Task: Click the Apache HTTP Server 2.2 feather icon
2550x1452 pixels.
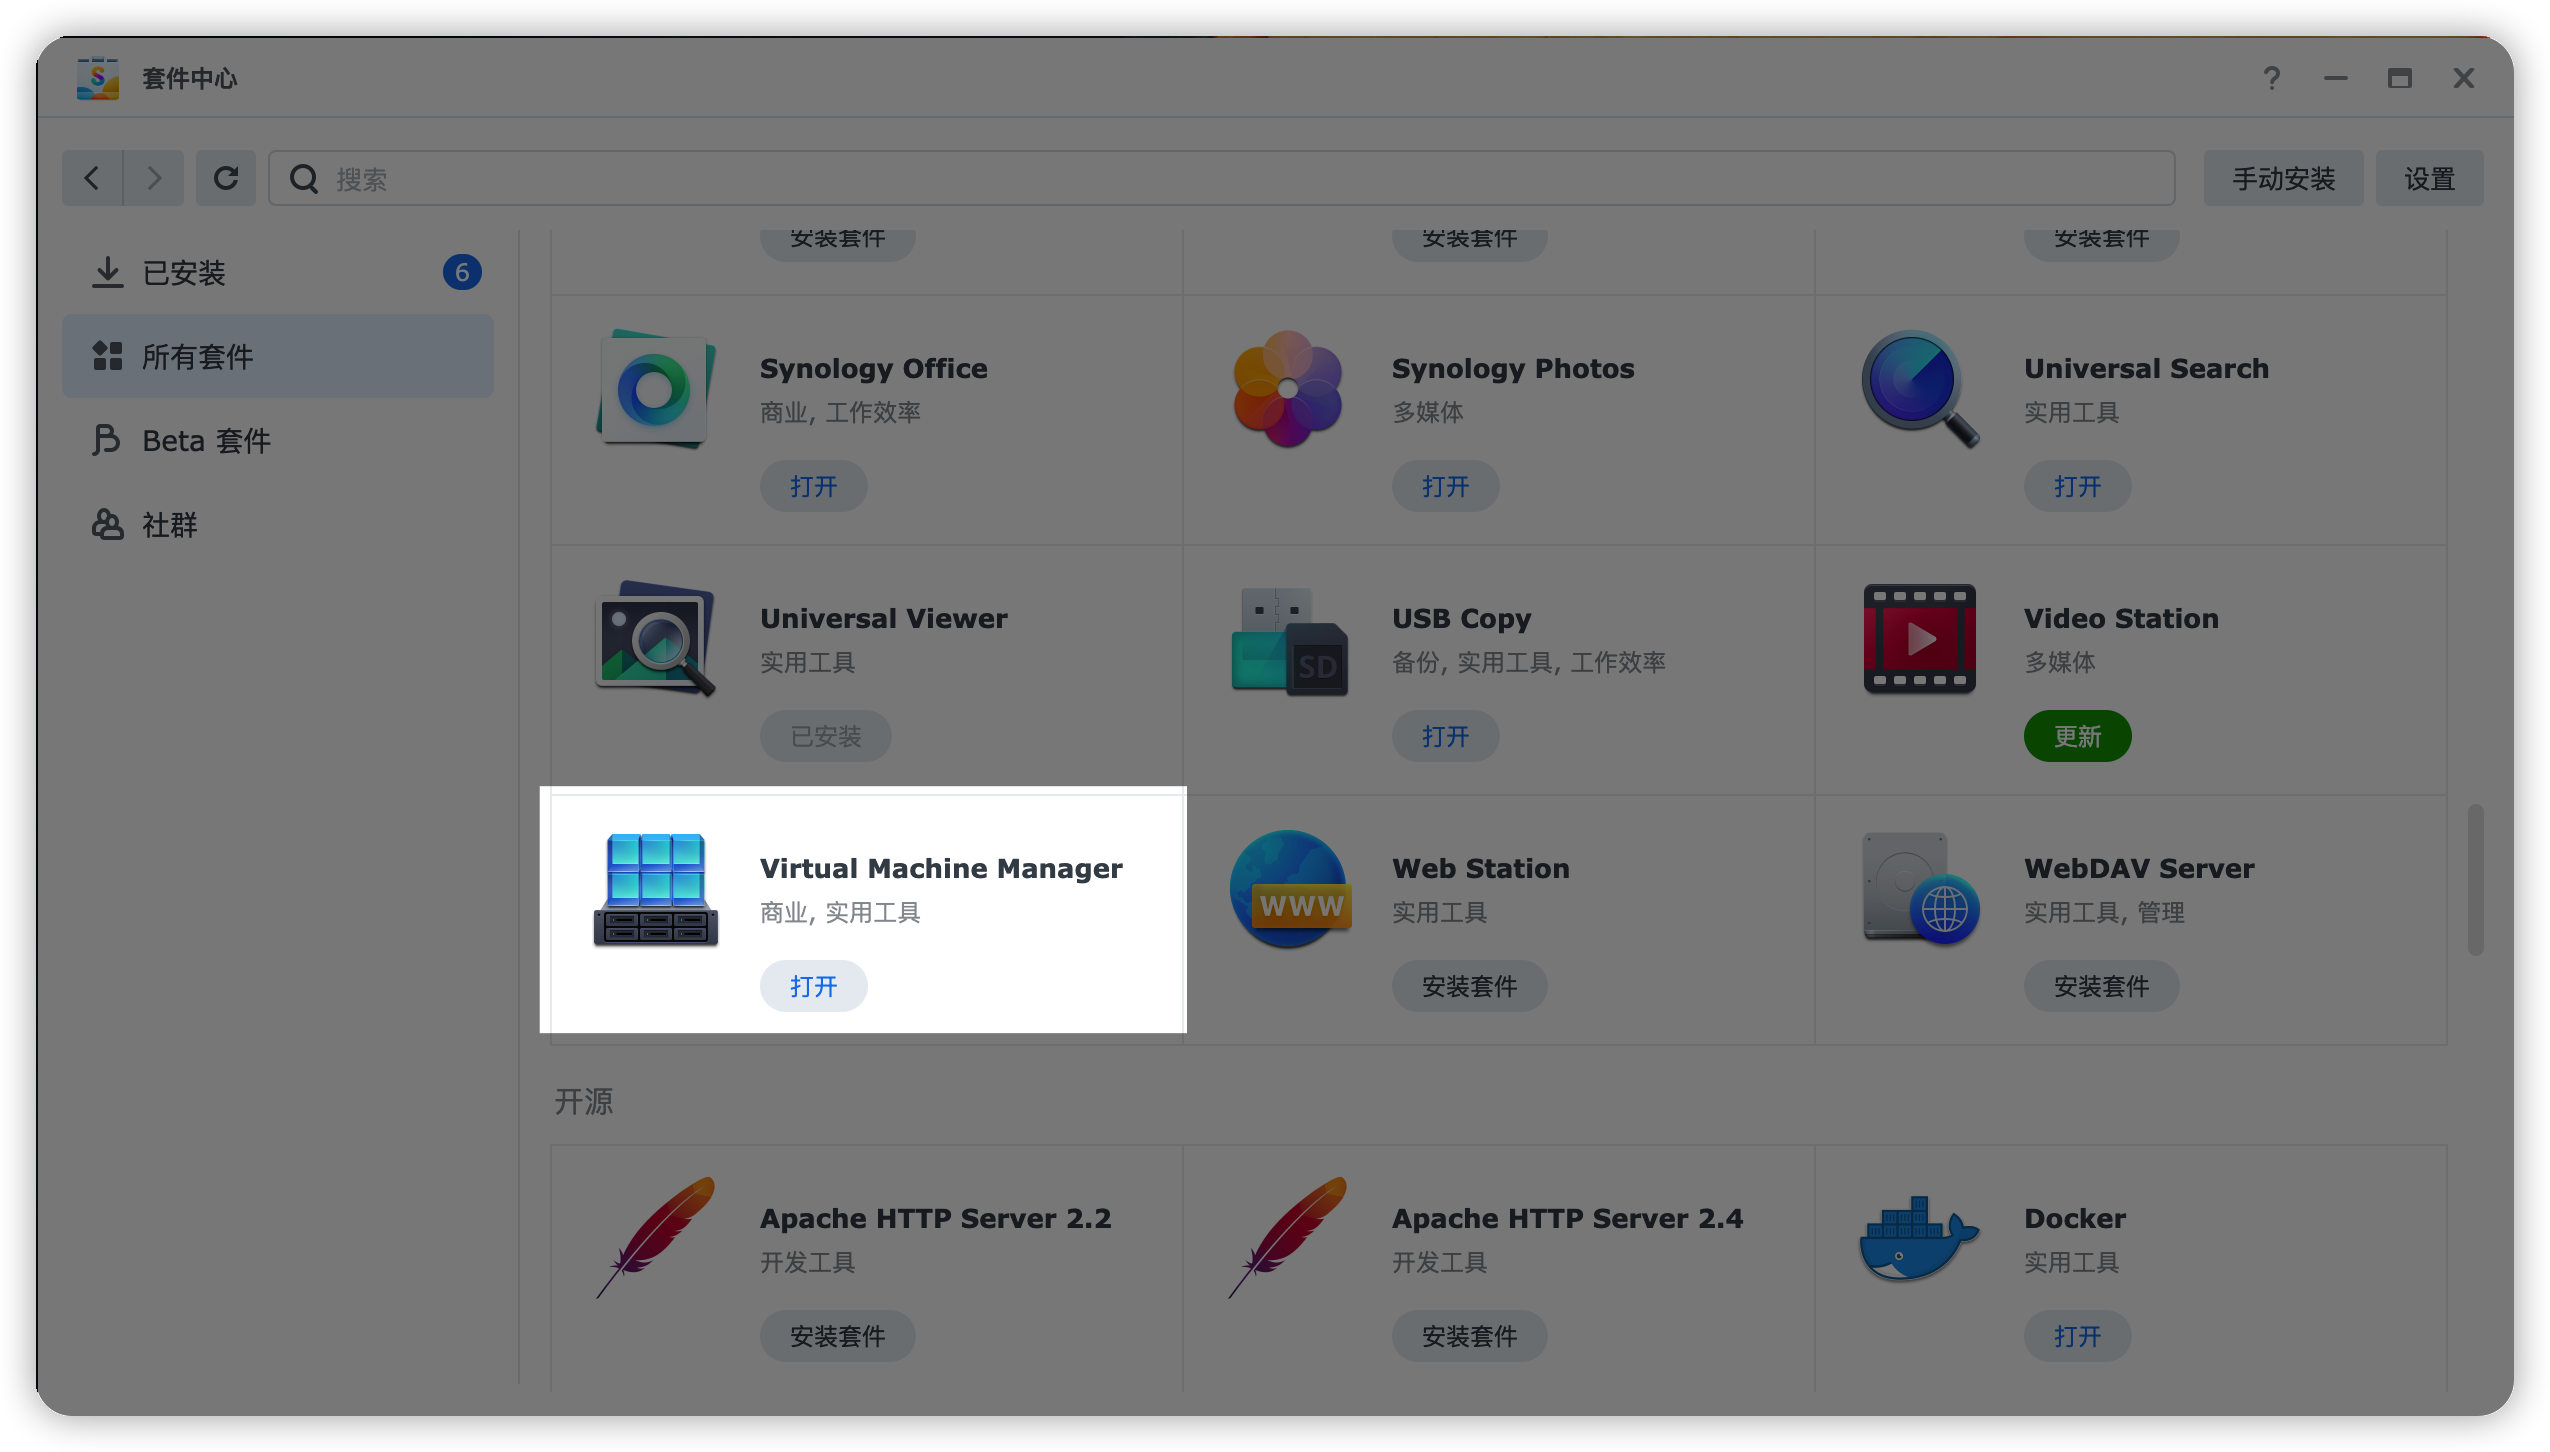Action: (x=656, y=1239)
